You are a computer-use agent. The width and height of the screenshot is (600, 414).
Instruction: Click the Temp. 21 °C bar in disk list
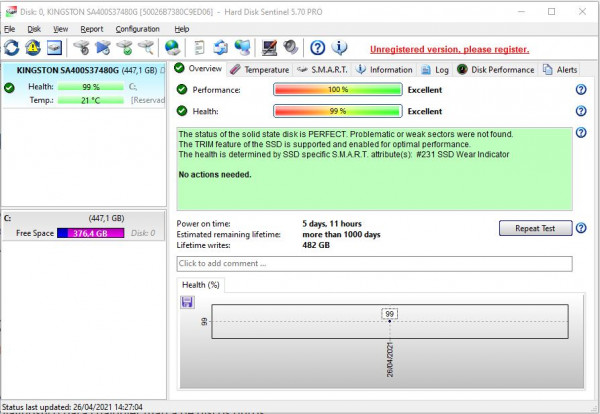[x=91, y=100]
